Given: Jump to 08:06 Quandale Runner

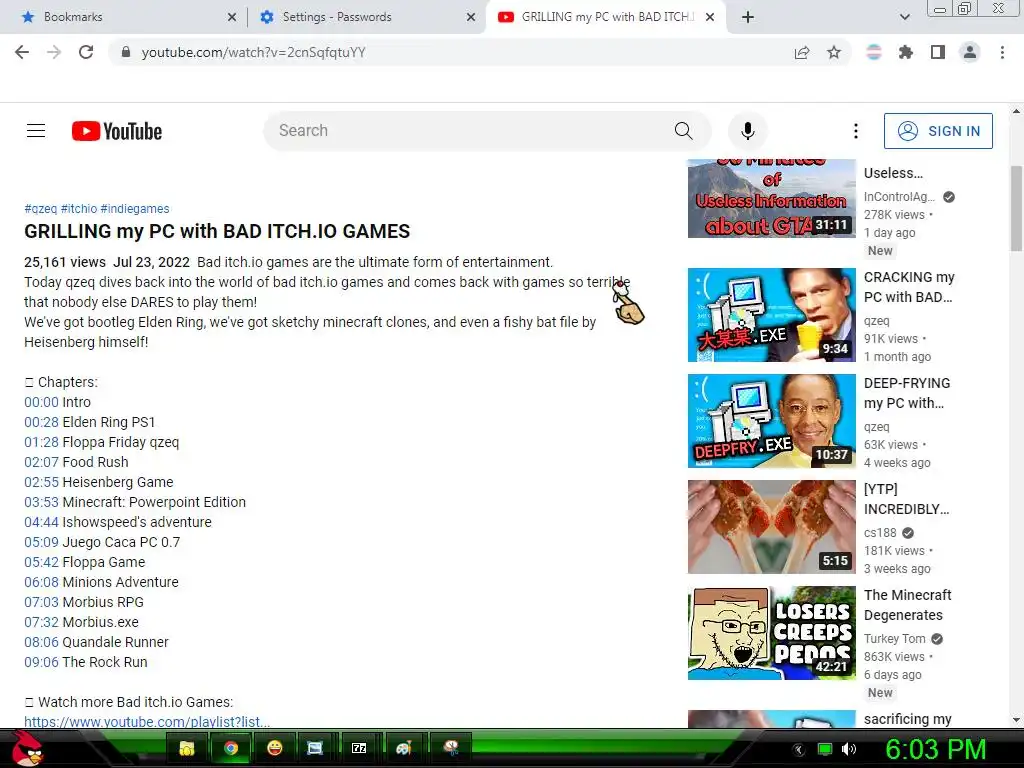Looking at the screenshot, I should pyautogui.click(x=41, y=642).
